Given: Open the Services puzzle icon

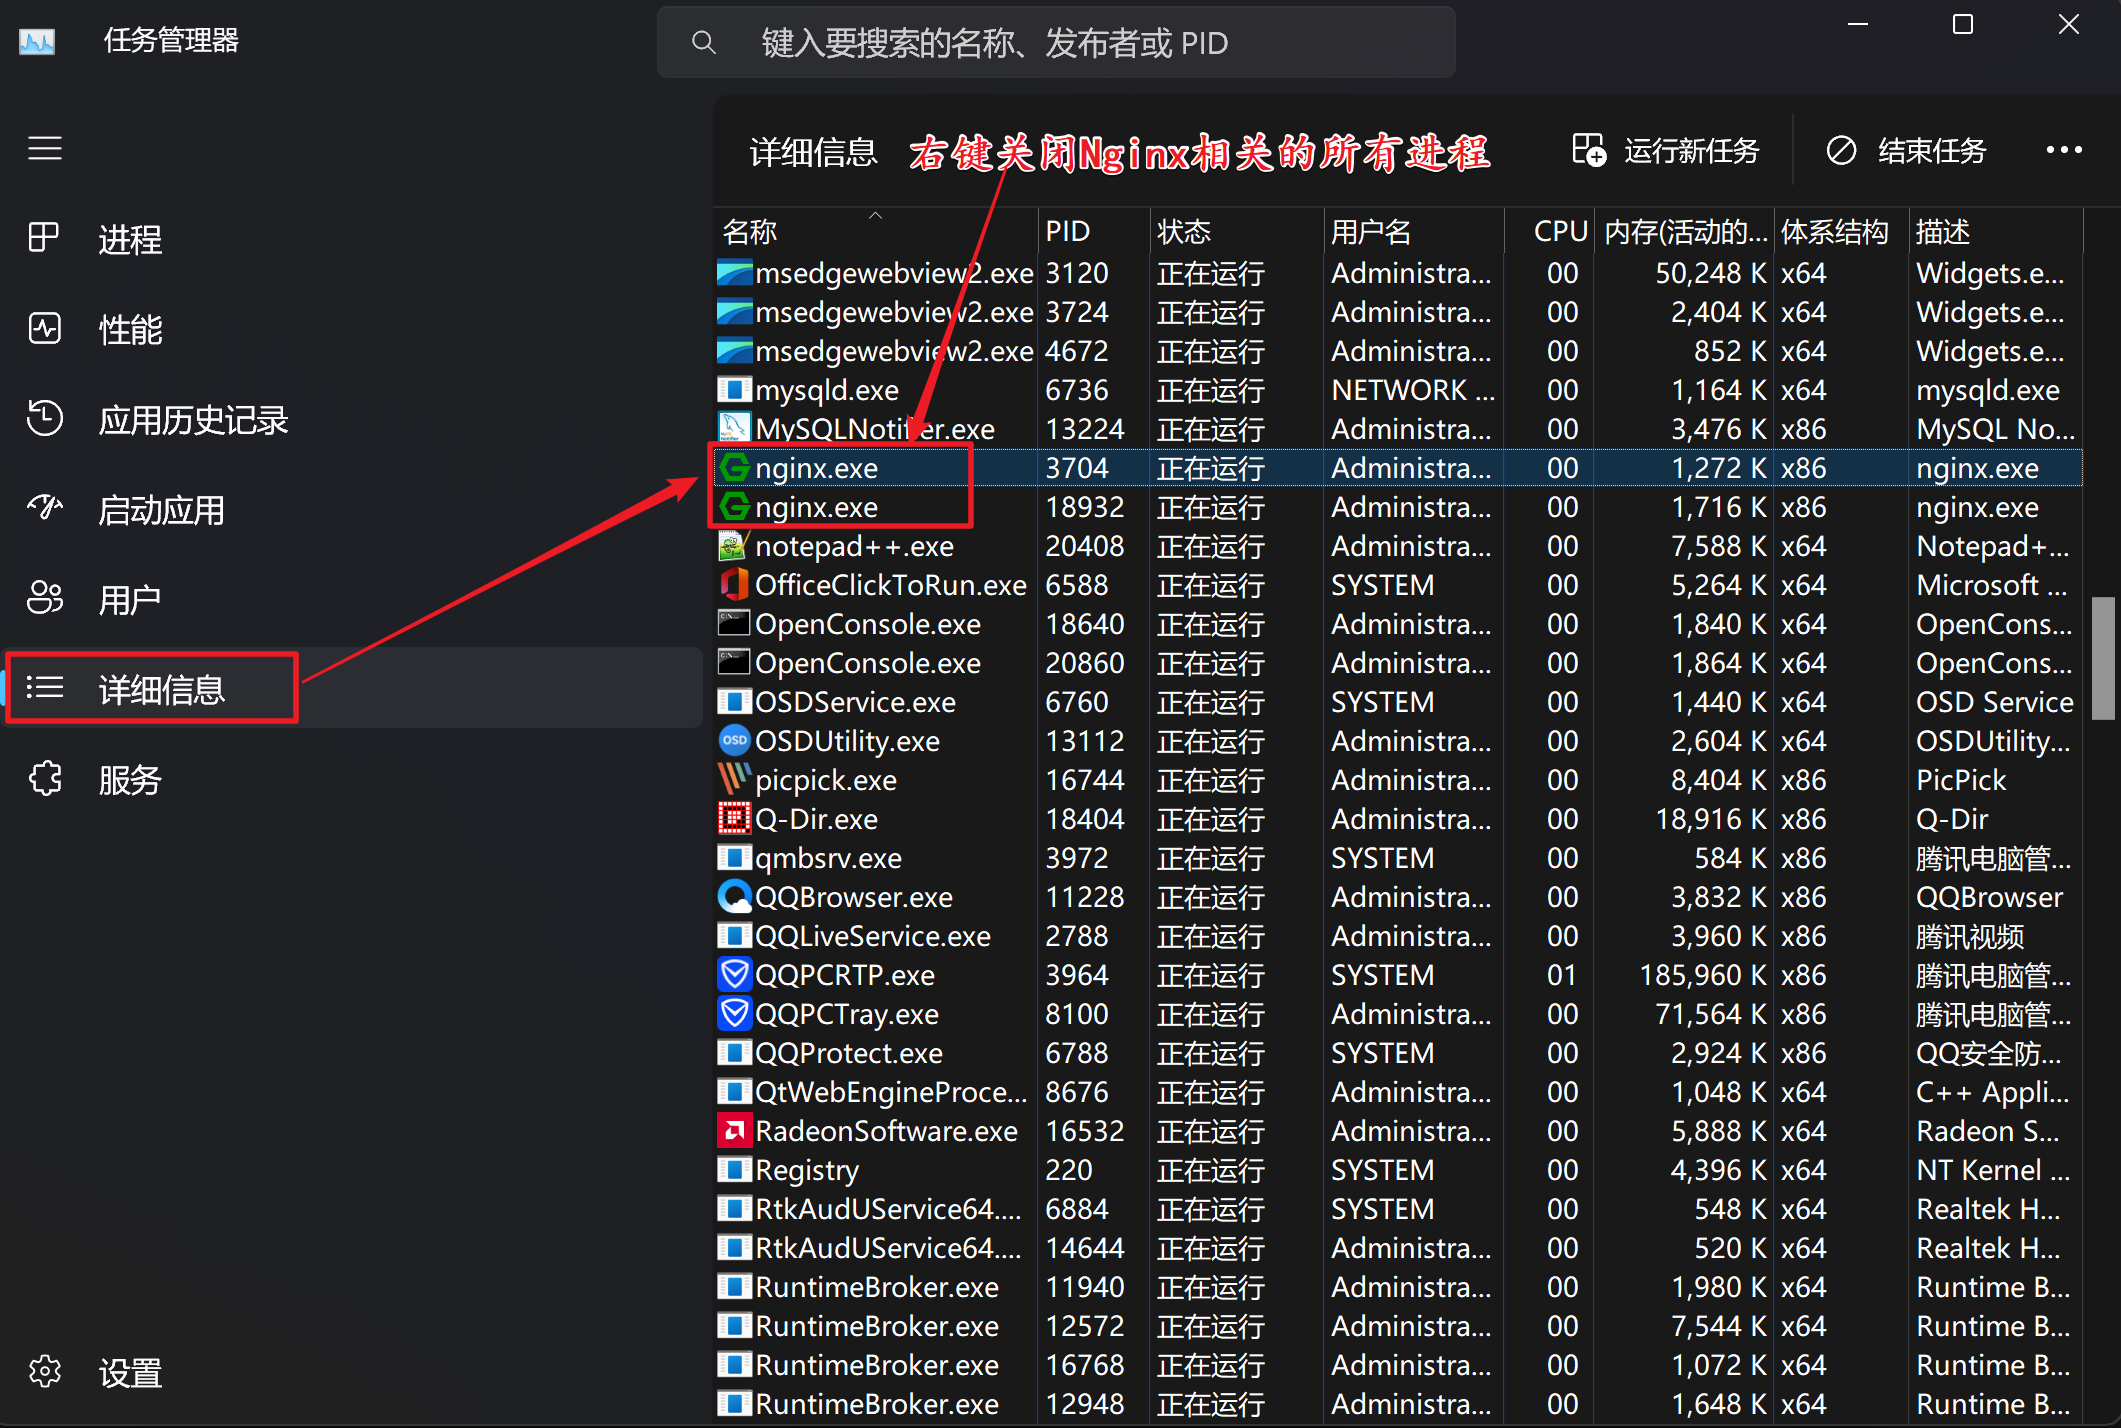Looking at the screenshot, I should pos(45,778).
